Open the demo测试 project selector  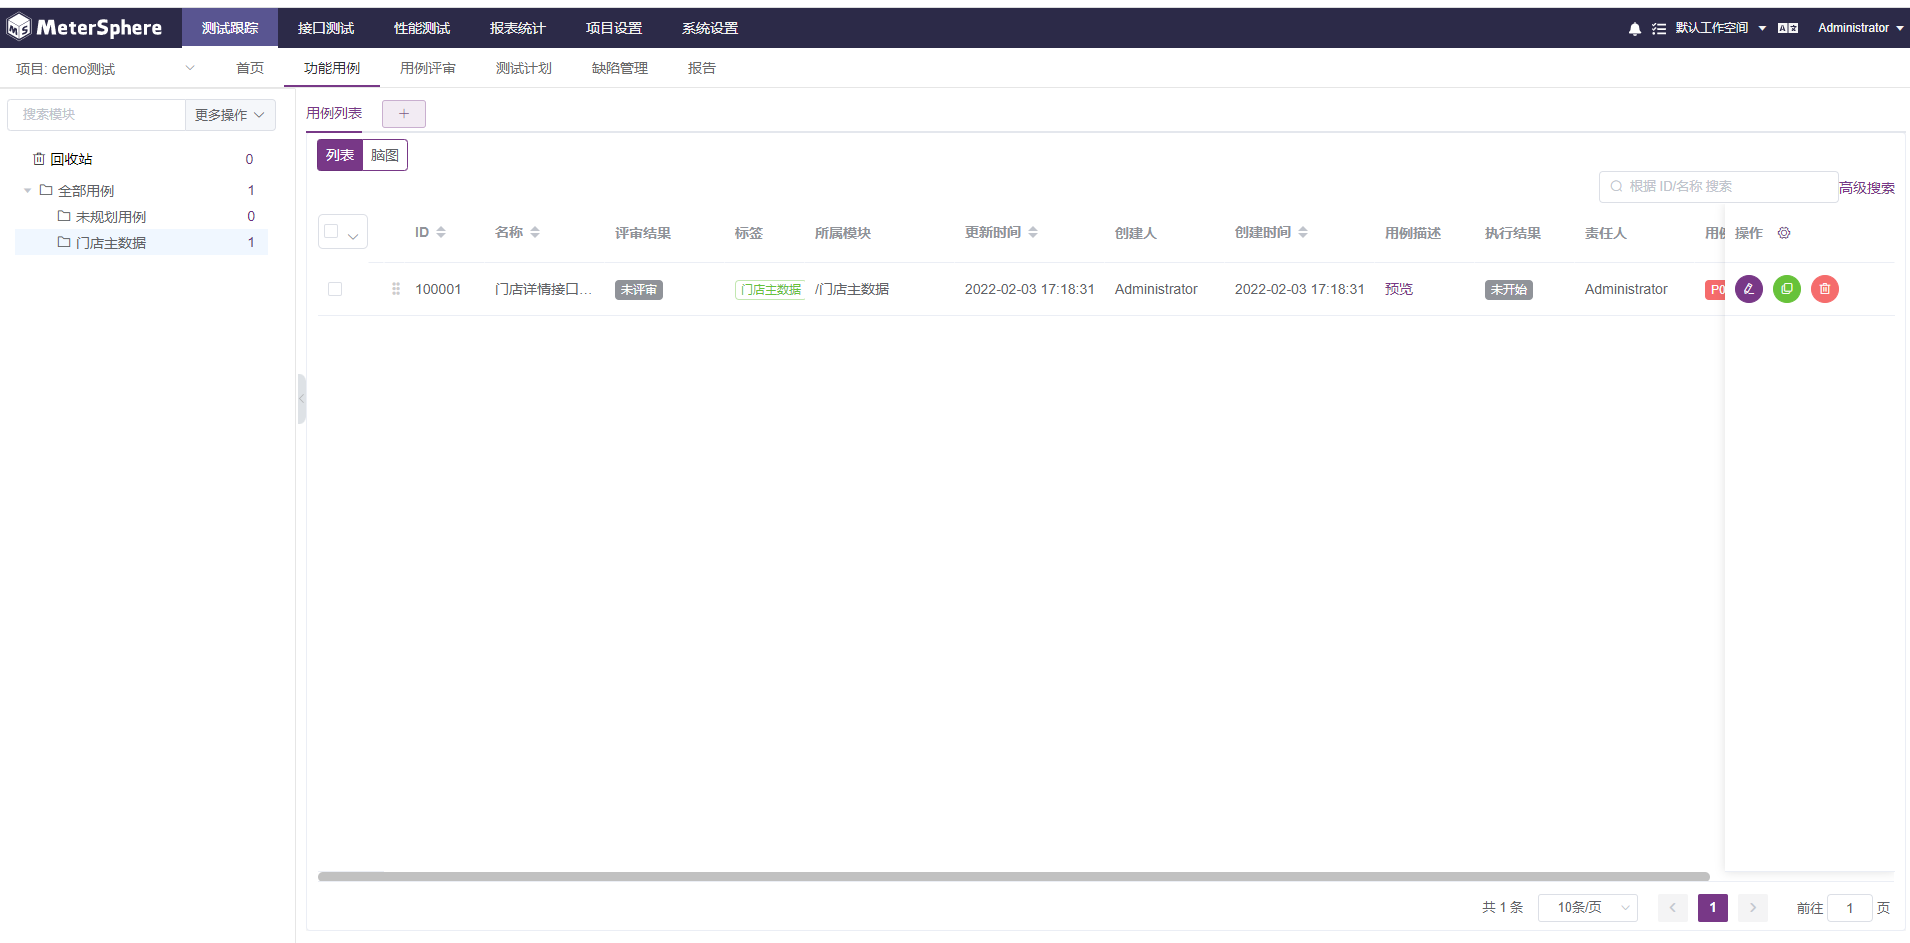(105, 68)
